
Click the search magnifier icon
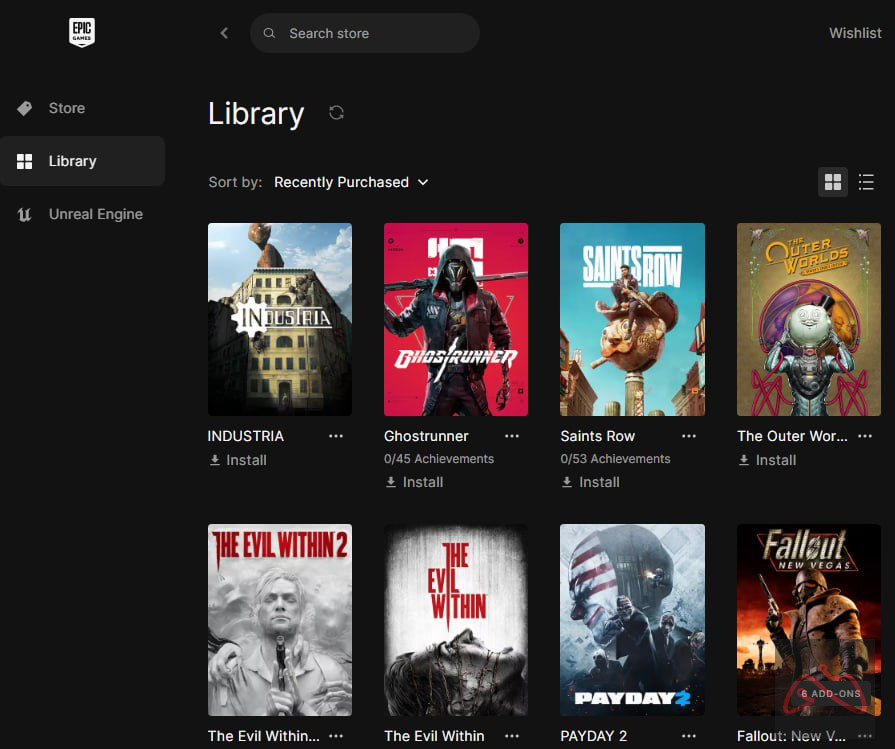[269, 33]
